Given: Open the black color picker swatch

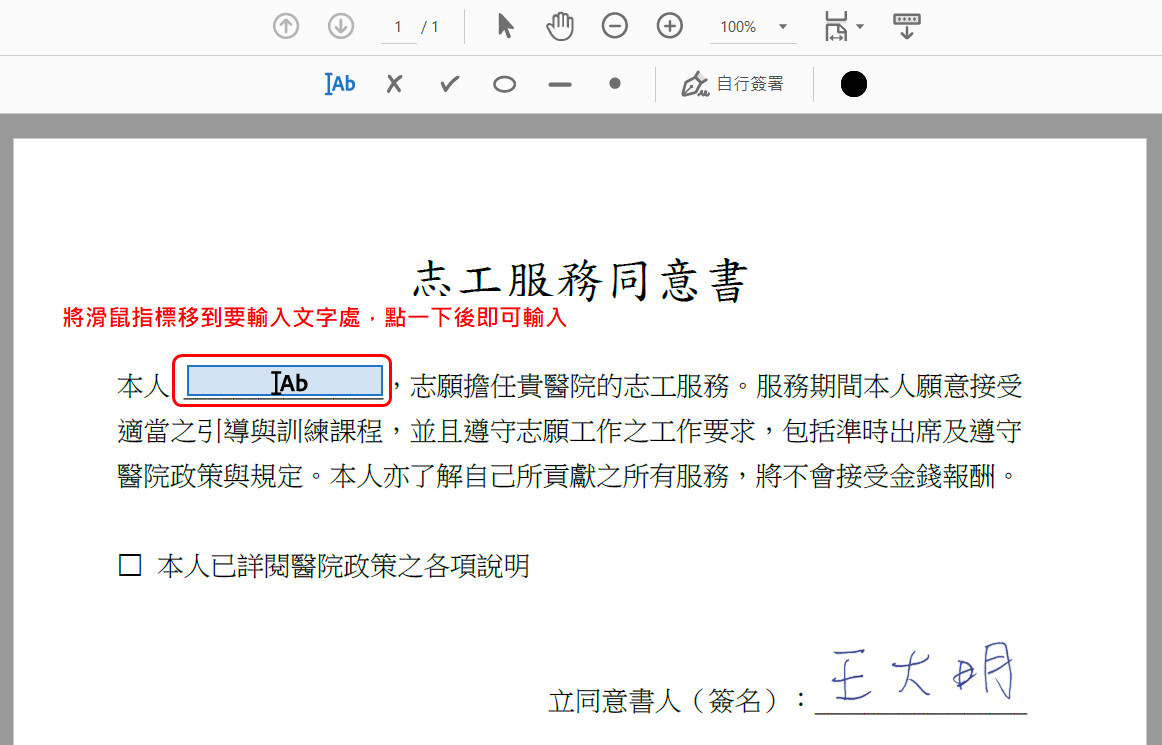Looking at the screenshot, I should pyautogui.click(x=853, y=84).
